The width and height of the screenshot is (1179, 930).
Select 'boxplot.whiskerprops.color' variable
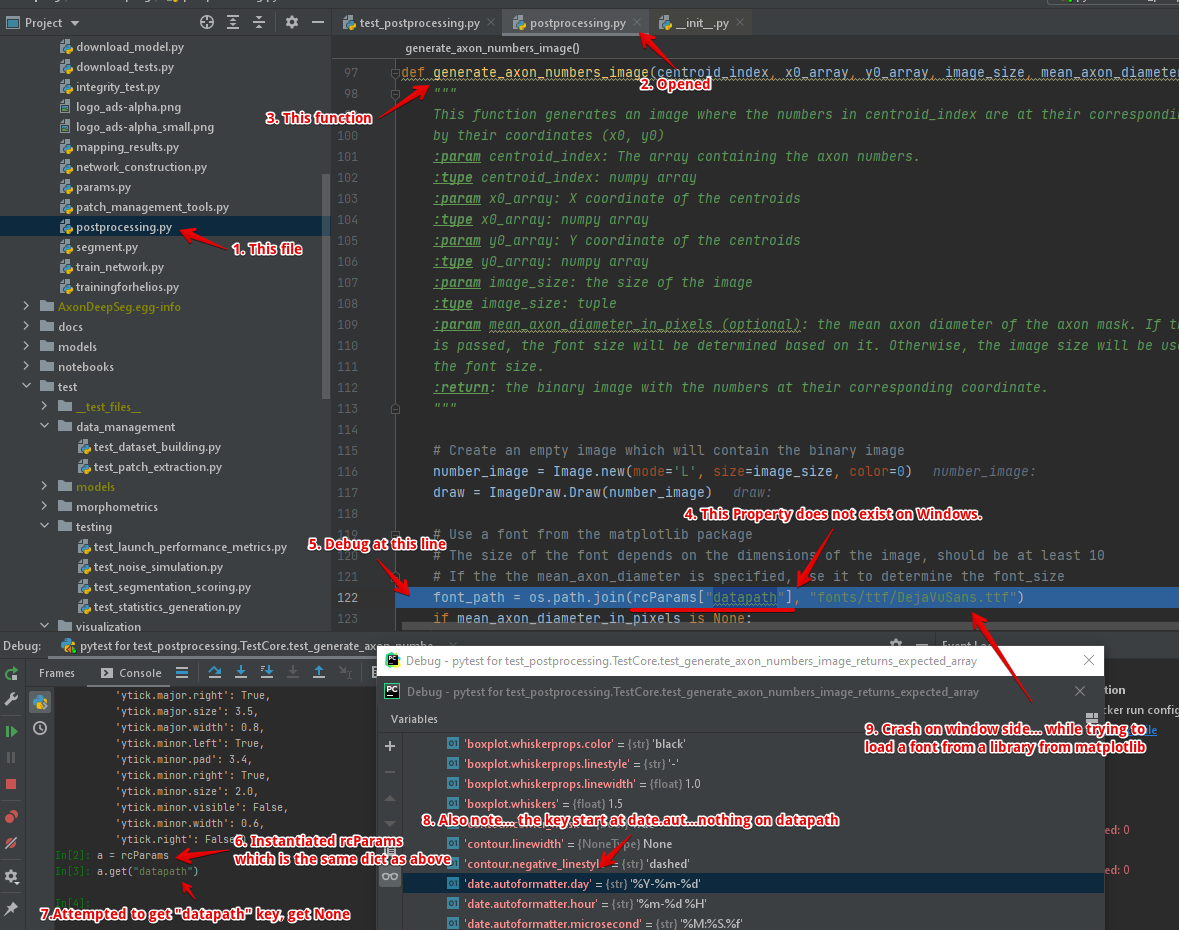click(753, 744)
